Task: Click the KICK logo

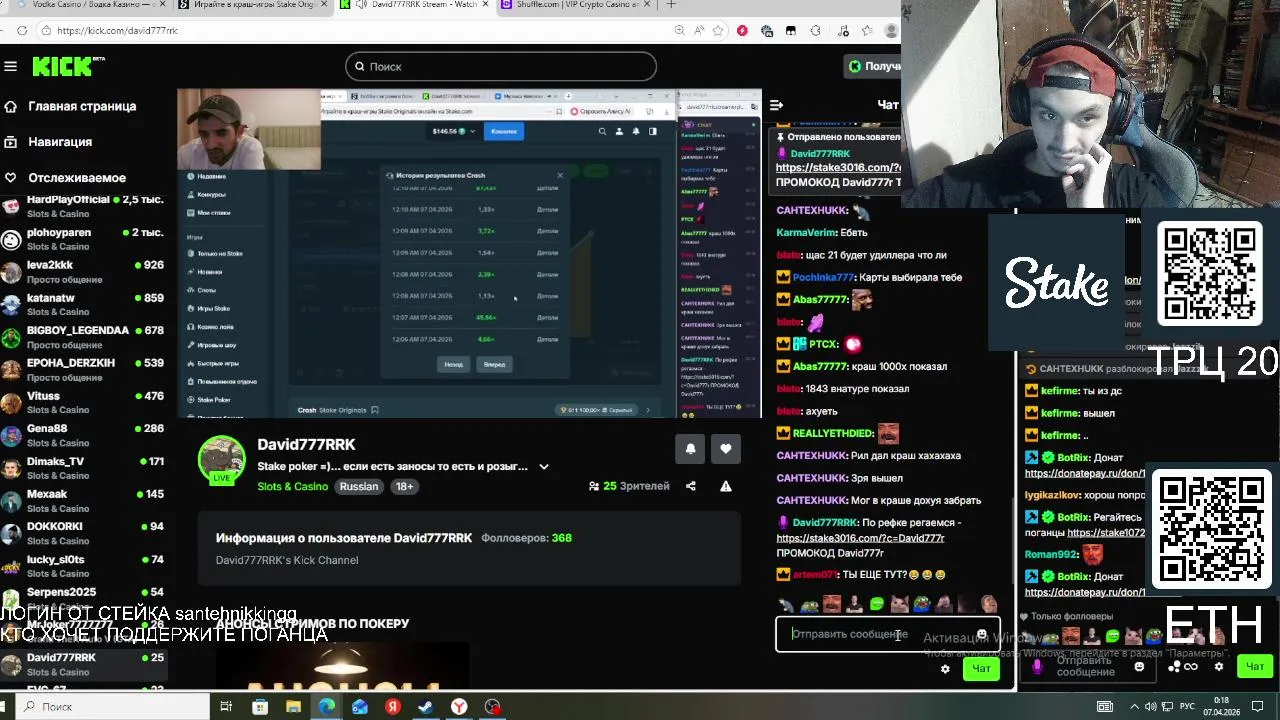Action: point(68,66)
